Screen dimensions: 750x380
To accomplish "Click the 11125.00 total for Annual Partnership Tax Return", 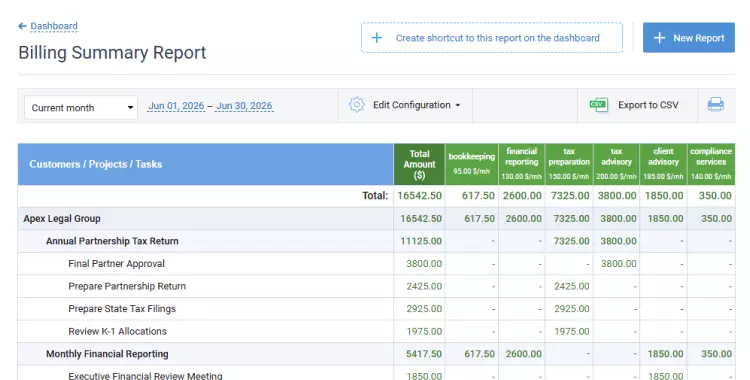I will [421, 241].
